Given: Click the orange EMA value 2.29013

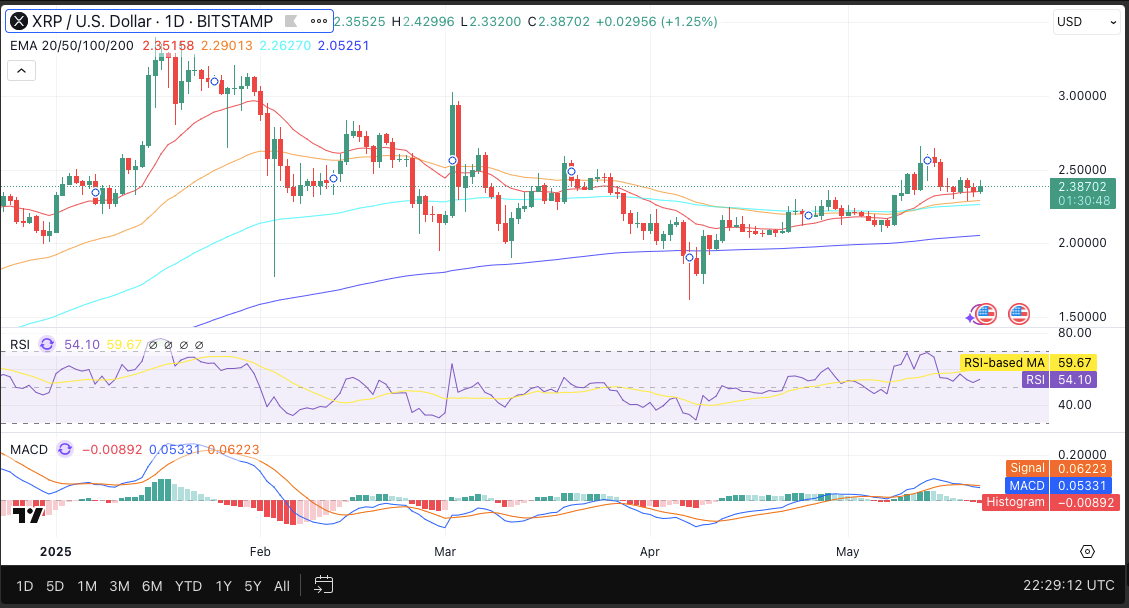Looking at the screenshot, I should click(227, 45).
